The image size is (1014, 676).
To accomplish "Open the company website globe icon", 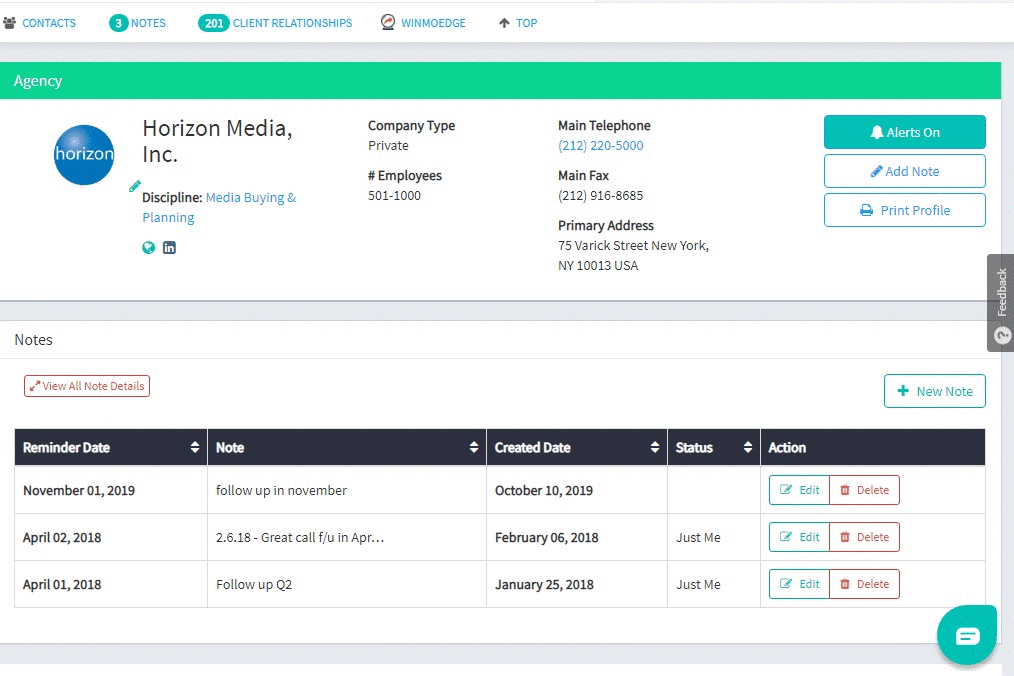I will coord(149,248).
